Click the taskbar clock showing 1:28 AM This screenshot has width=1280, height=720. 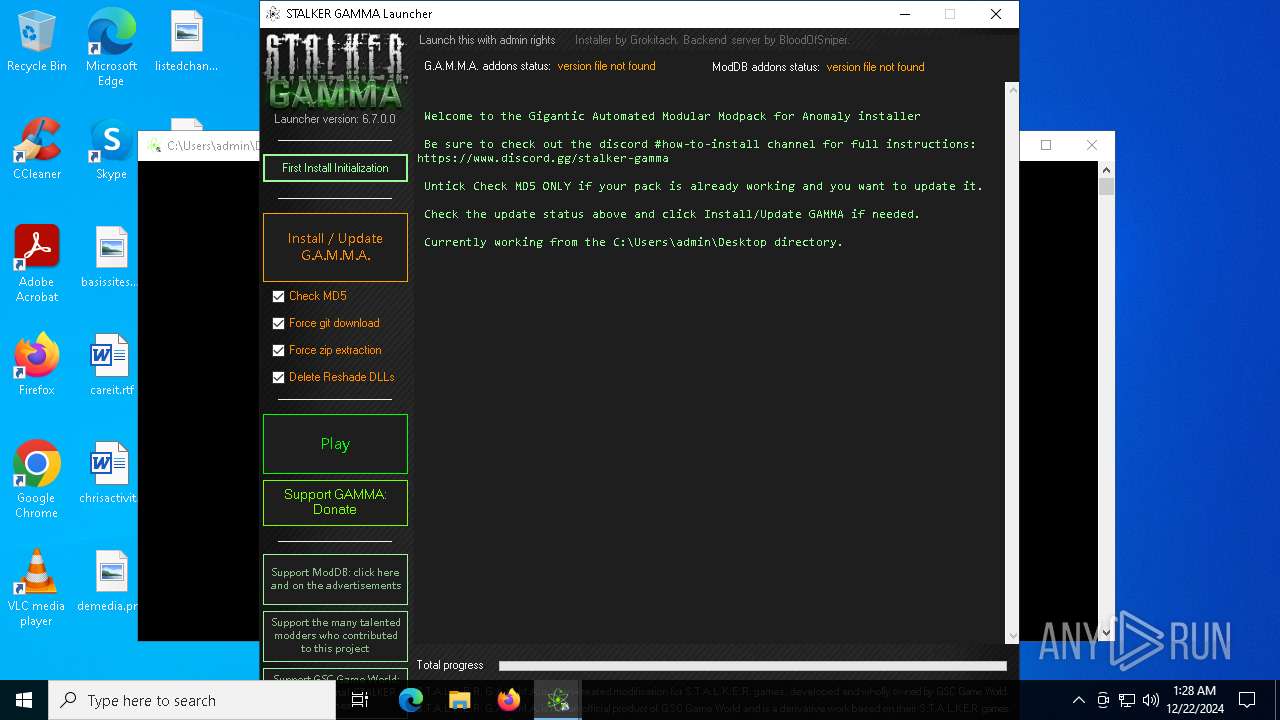click(1194, 700)
